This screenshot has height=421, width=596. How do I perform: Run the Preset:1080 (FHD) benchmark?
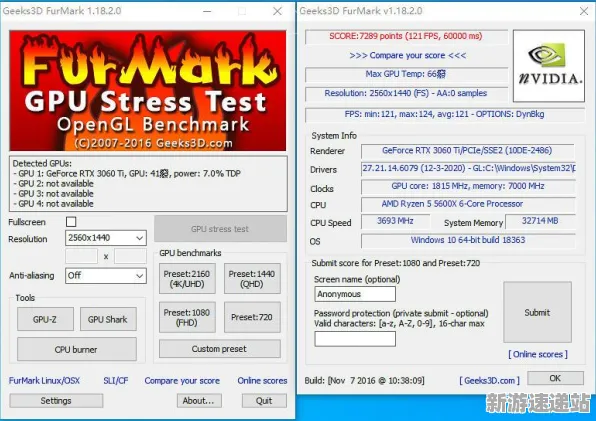[187, 317]
